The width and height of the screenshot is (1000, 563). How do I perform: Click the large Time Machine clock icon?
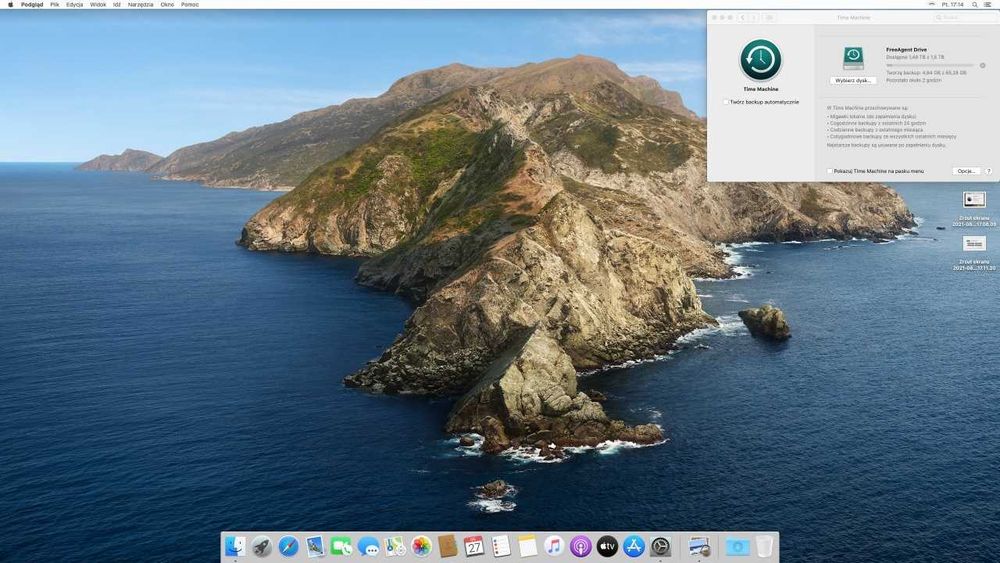(760, 60)
